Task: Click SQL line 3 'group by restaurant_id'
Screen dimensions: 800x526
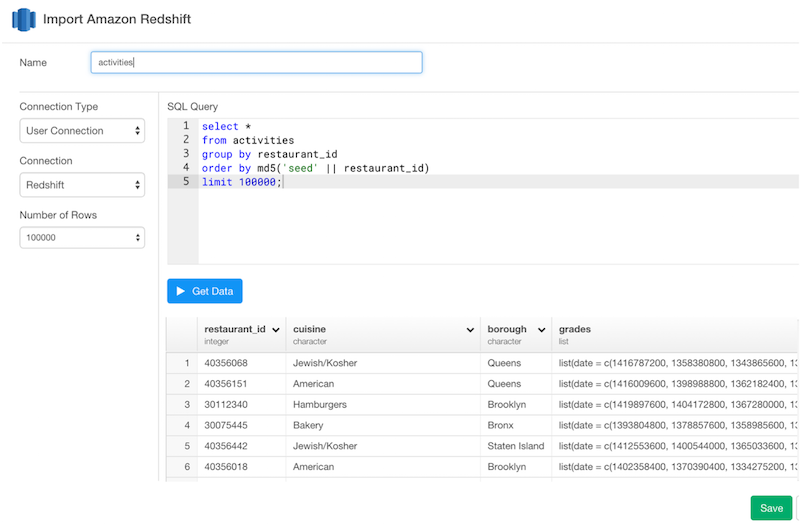Action: click(x=269, y=154)
